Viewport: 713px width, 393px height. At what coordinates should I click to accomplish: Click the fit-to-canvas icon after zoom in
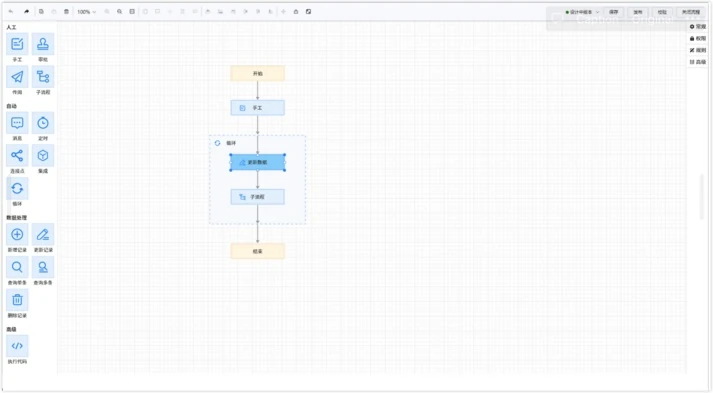(x=132, y=12)
